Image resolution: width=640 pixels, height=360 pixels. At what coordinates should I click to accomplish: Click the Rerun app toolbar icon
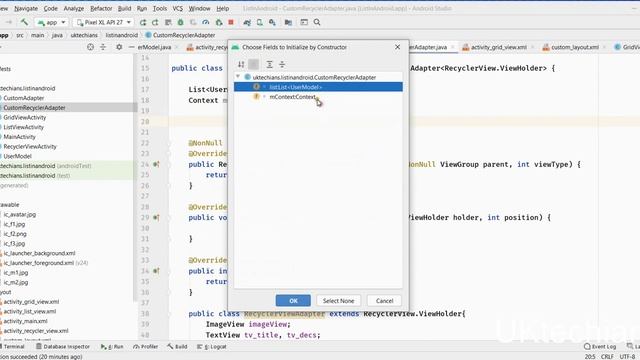tap(142, 22)
